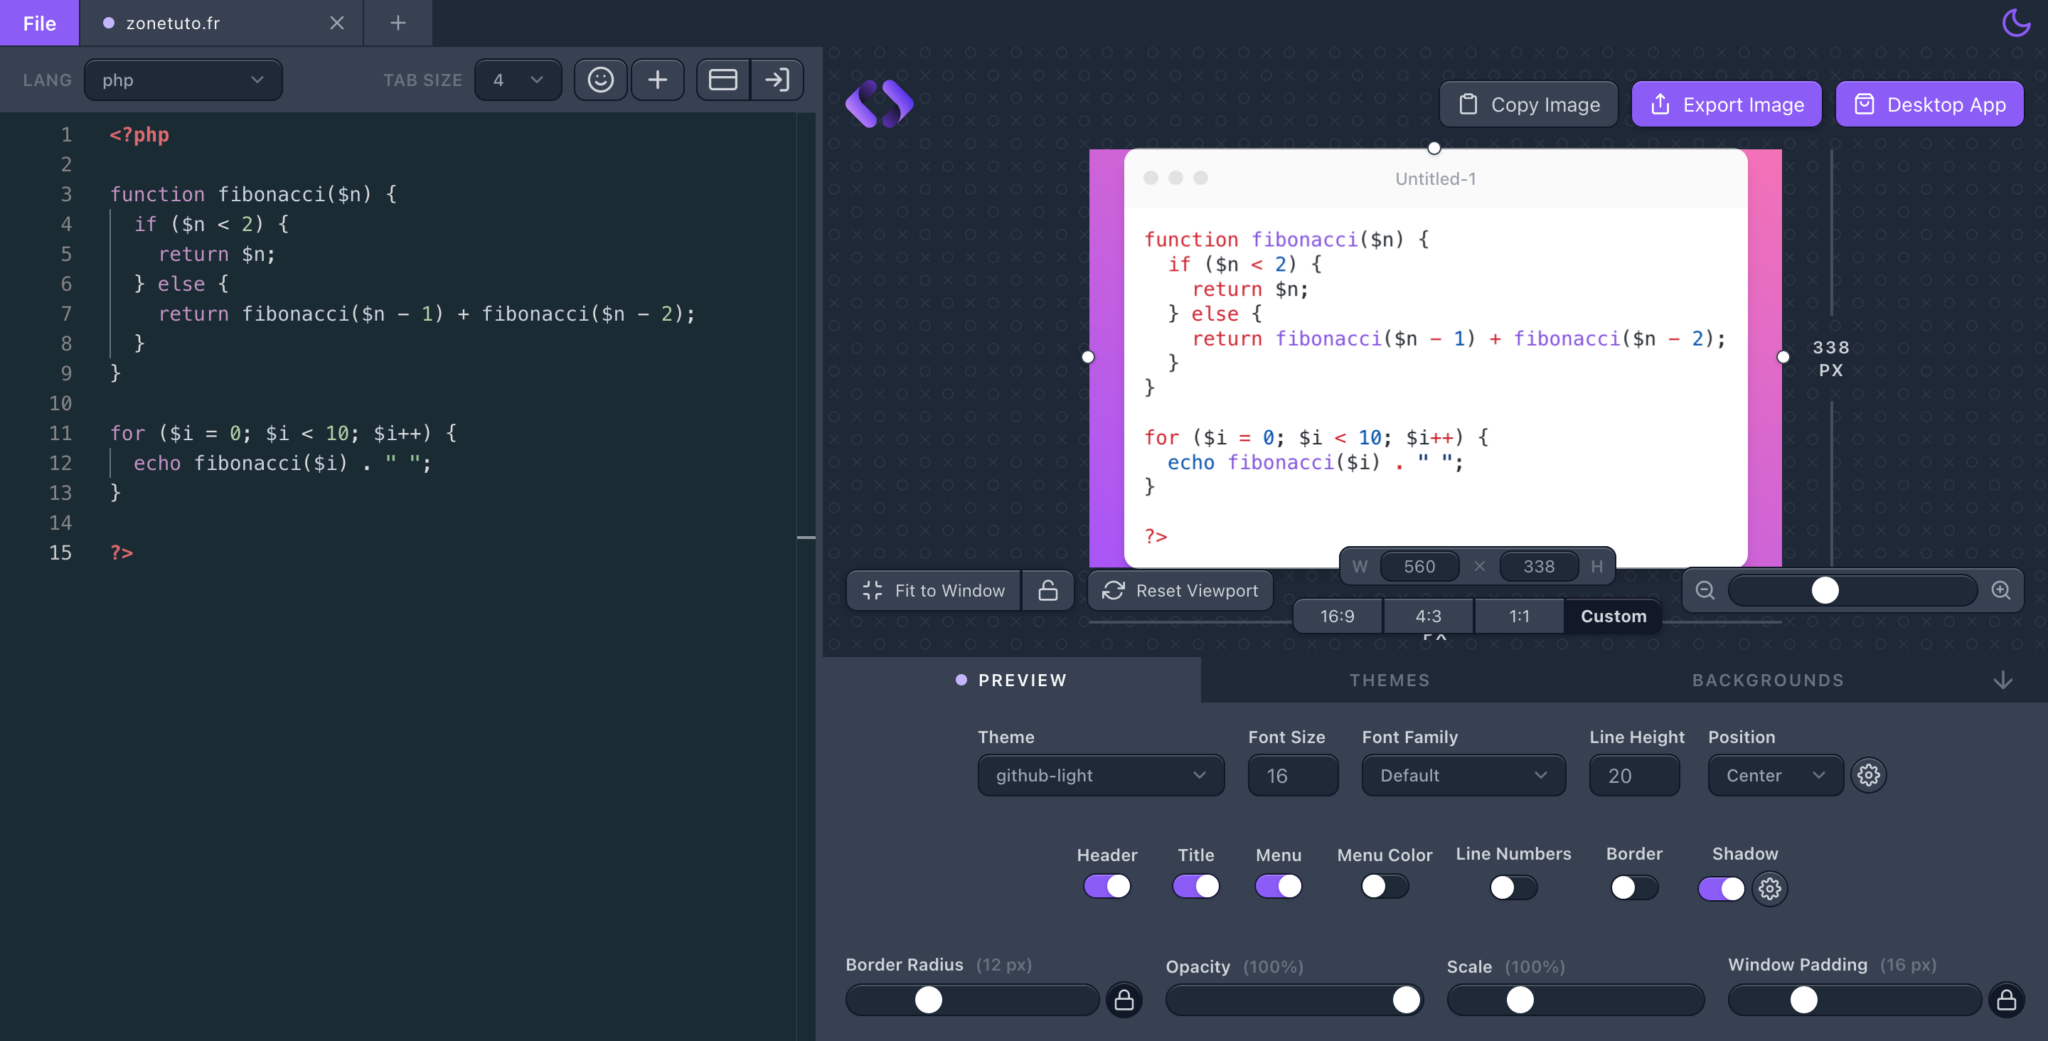2048x1041 pixels.
Task: Click the focus editor arrow icon
Action: tap(777, 79)
